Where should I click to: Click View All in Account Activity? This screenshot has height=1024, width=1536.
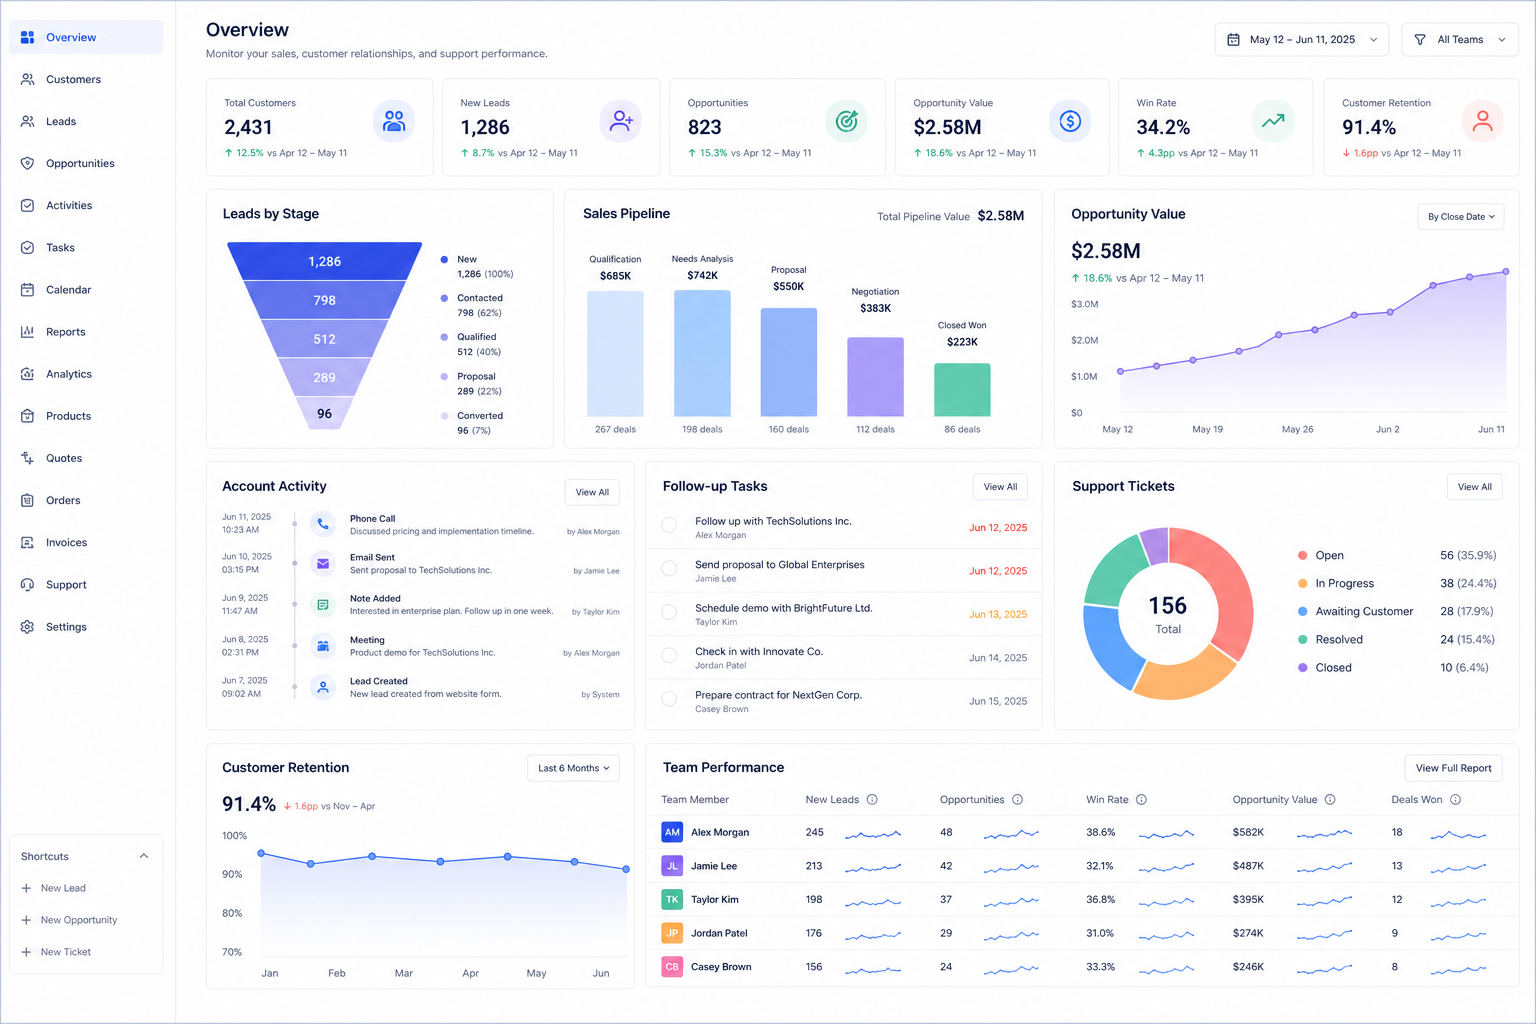[x=592, y=492]
